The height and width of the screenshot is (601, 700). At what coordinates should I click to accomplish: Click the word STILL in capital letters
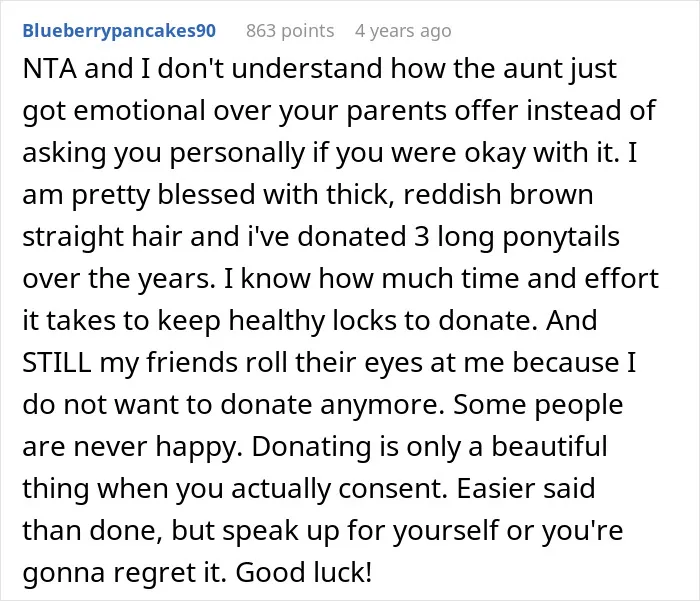(57, 362)
